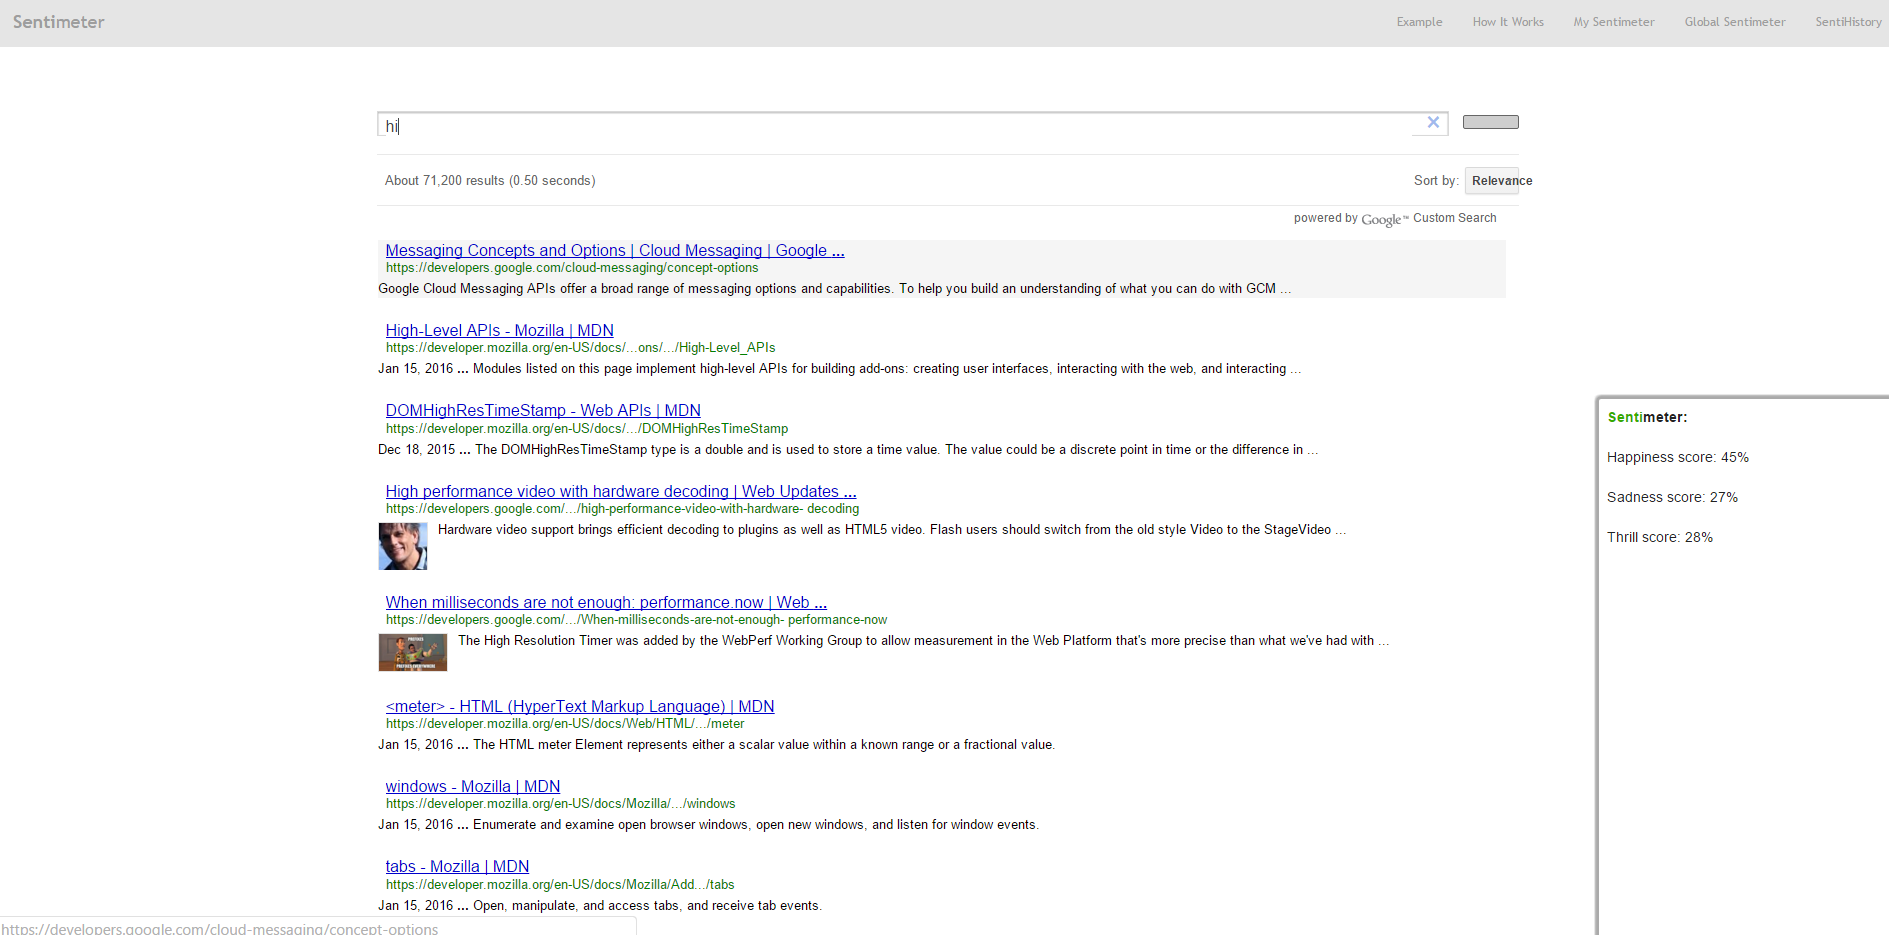Open the How It Works page
Viewport: 1889px width, 935px height.
[x=1508, y=22]
